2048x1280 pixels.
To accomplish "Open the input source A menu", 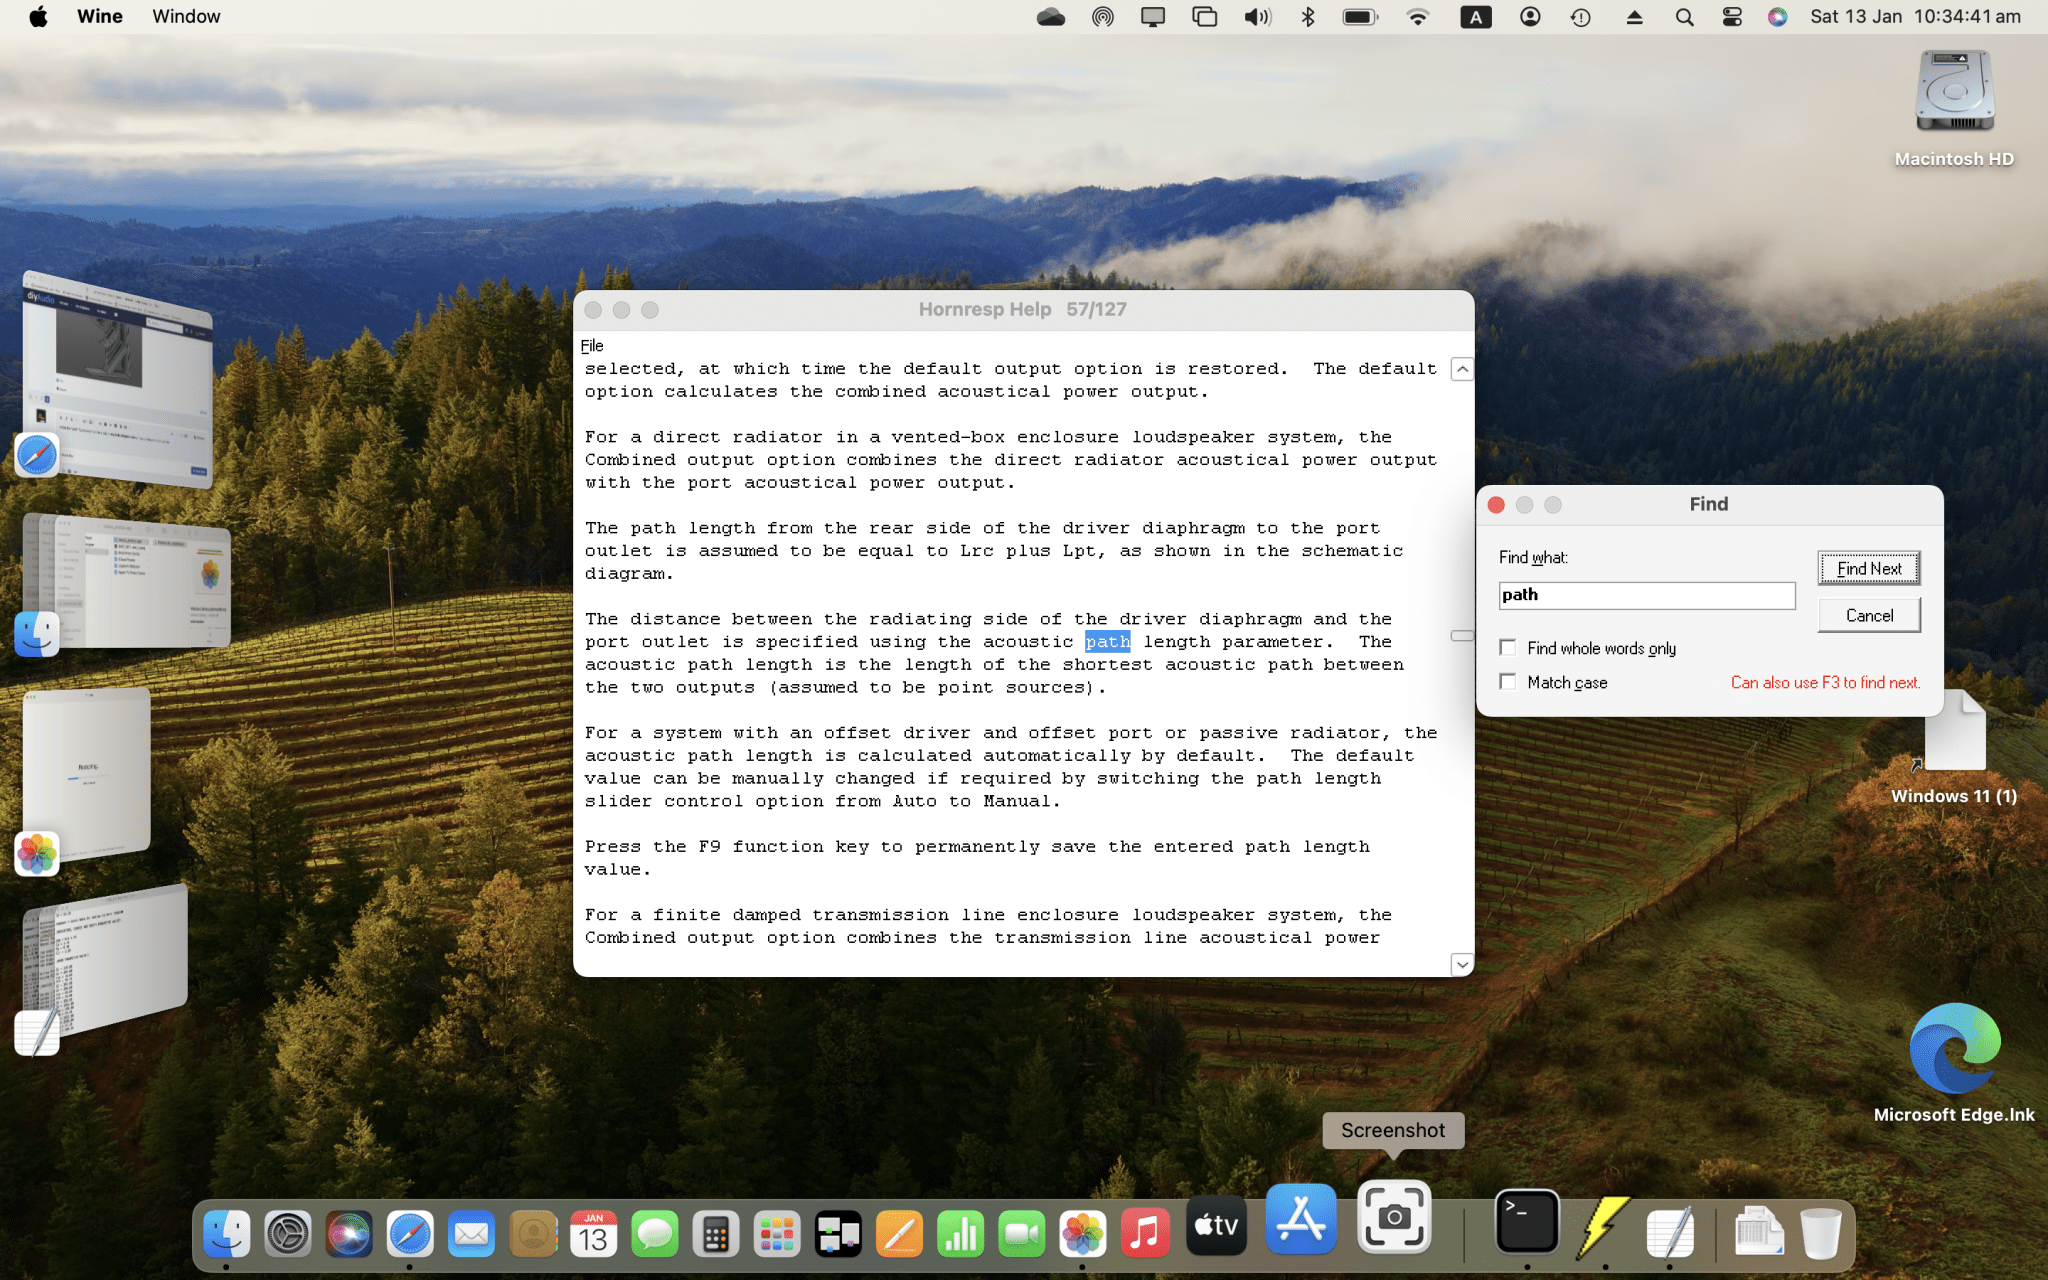I will point(1476,17).
